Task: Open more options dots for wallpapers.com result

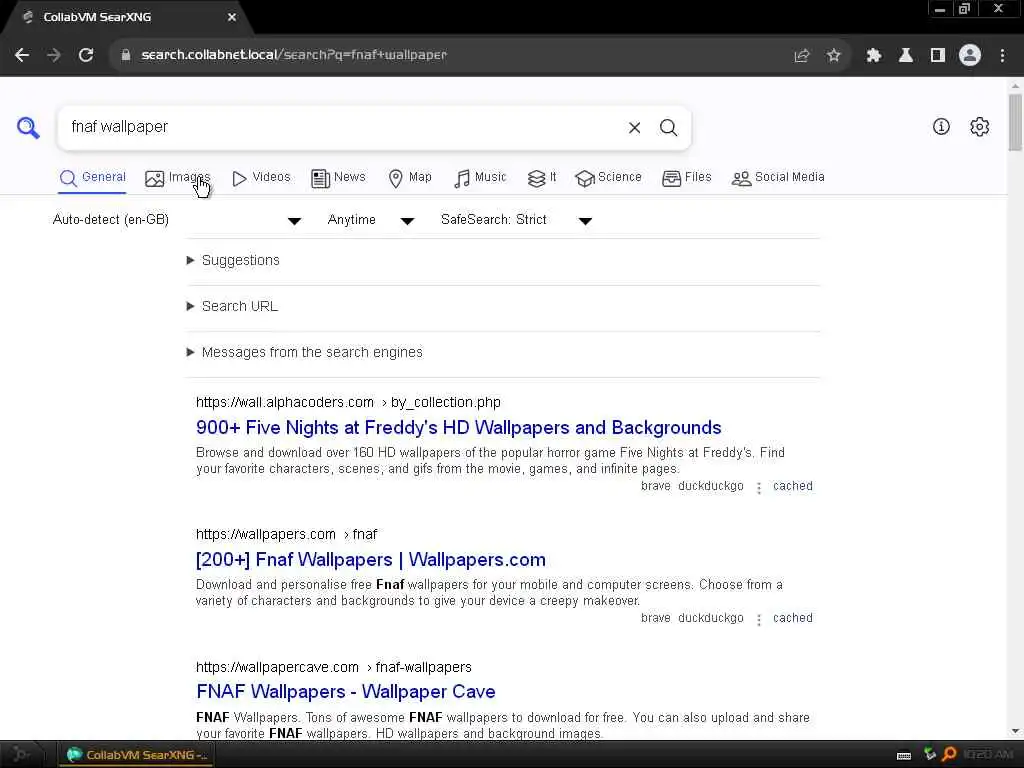Action: pos(759,620)
